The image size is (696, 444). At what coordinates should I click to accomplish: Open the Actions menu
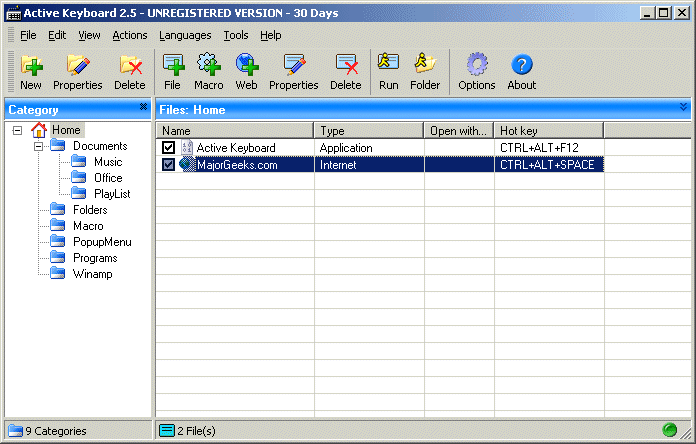130,35
